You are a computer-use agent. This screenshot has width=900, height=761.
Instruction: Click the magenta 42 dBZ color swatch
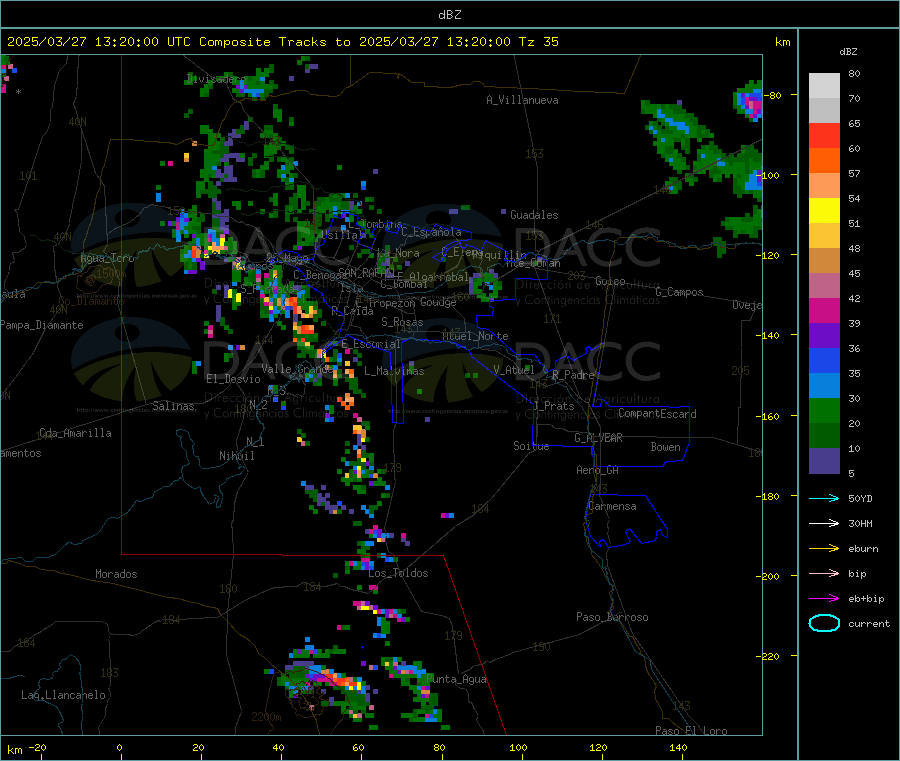point(824,310)
